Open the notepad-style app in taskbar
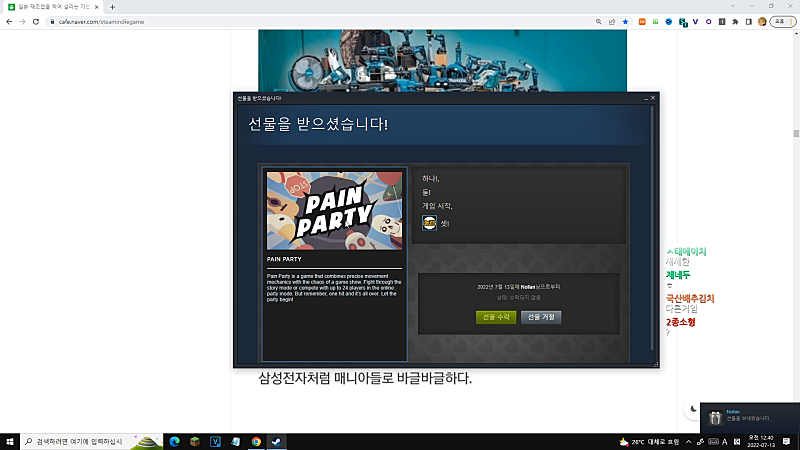Image resolution: width=800 pixels, height=450 pixels. coord(236,441)
